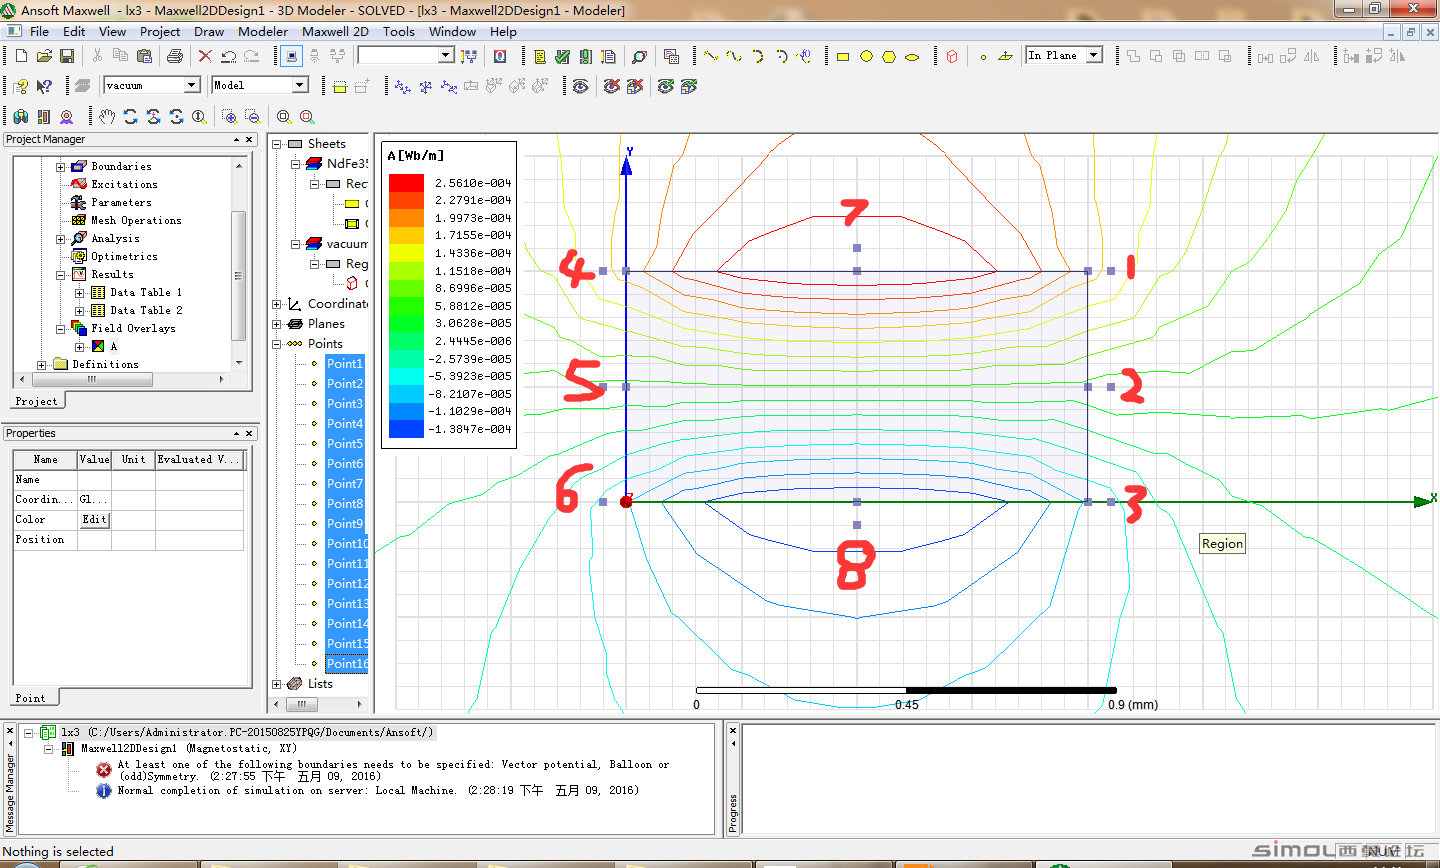Select the Draw ellipse tool
This screenshot has height=868, width=1440.
tap(912, 57)
